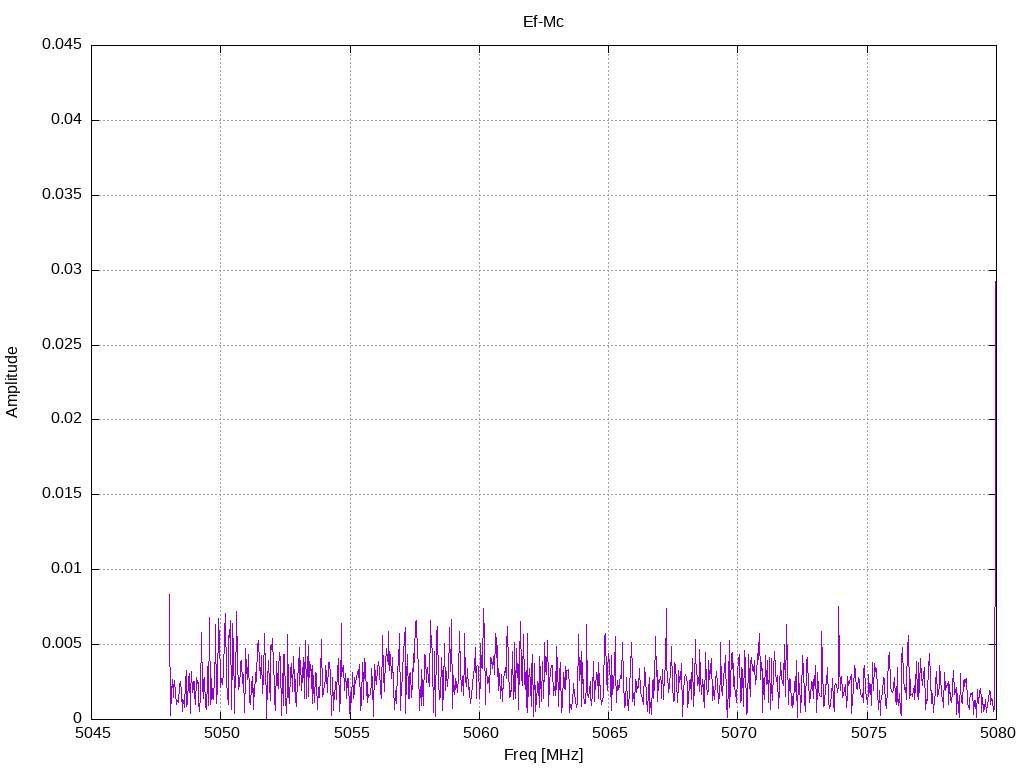This screenshot has height=768, width=1024.
Task: Click the 0.025 y-axis tick label
Action: tap(61, 345)
